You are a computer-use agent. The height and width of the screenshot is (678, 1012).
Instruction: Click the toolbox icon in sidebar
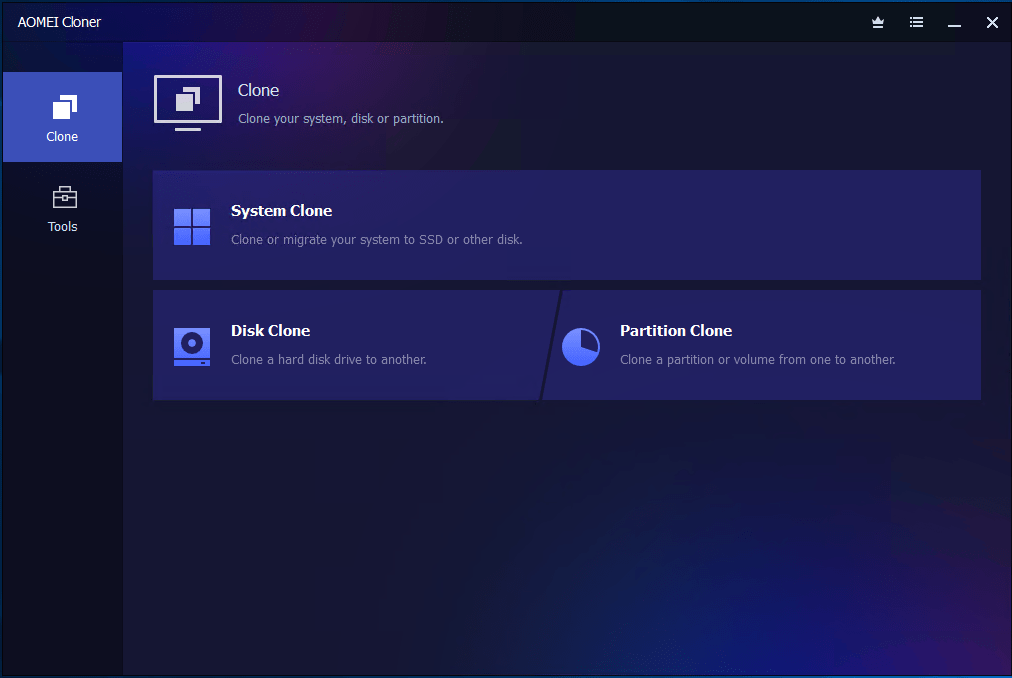pos(64,198)
